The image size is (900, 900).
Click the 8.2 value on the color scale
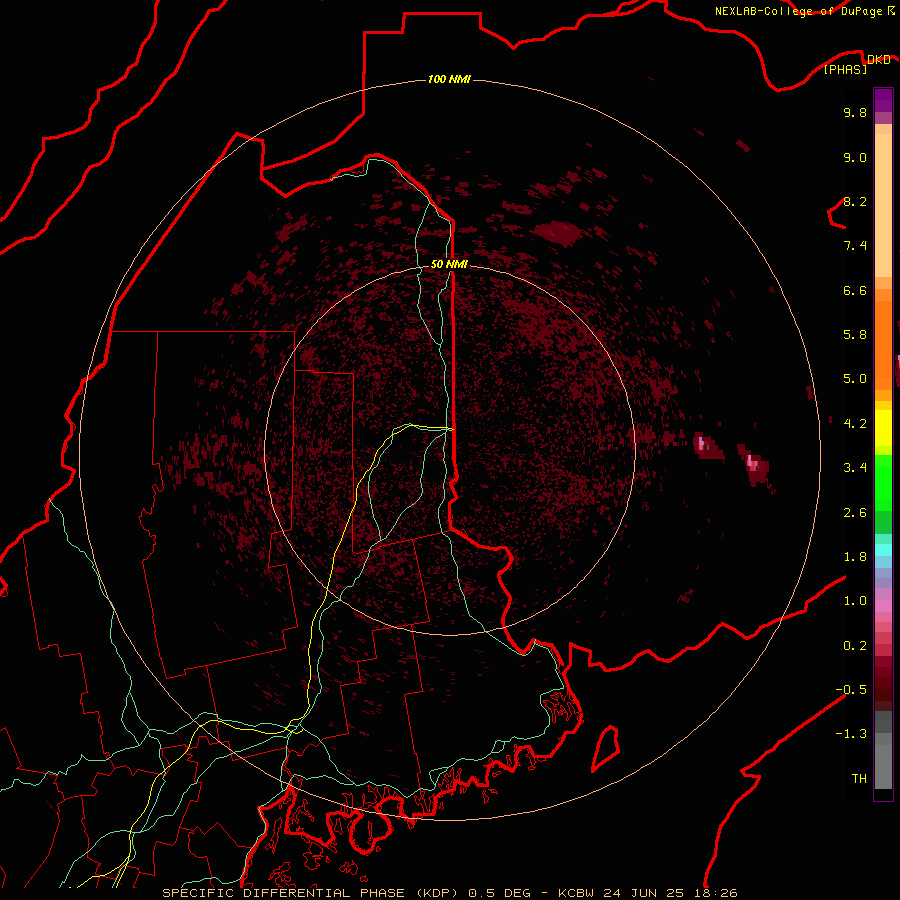pos(855,201)
